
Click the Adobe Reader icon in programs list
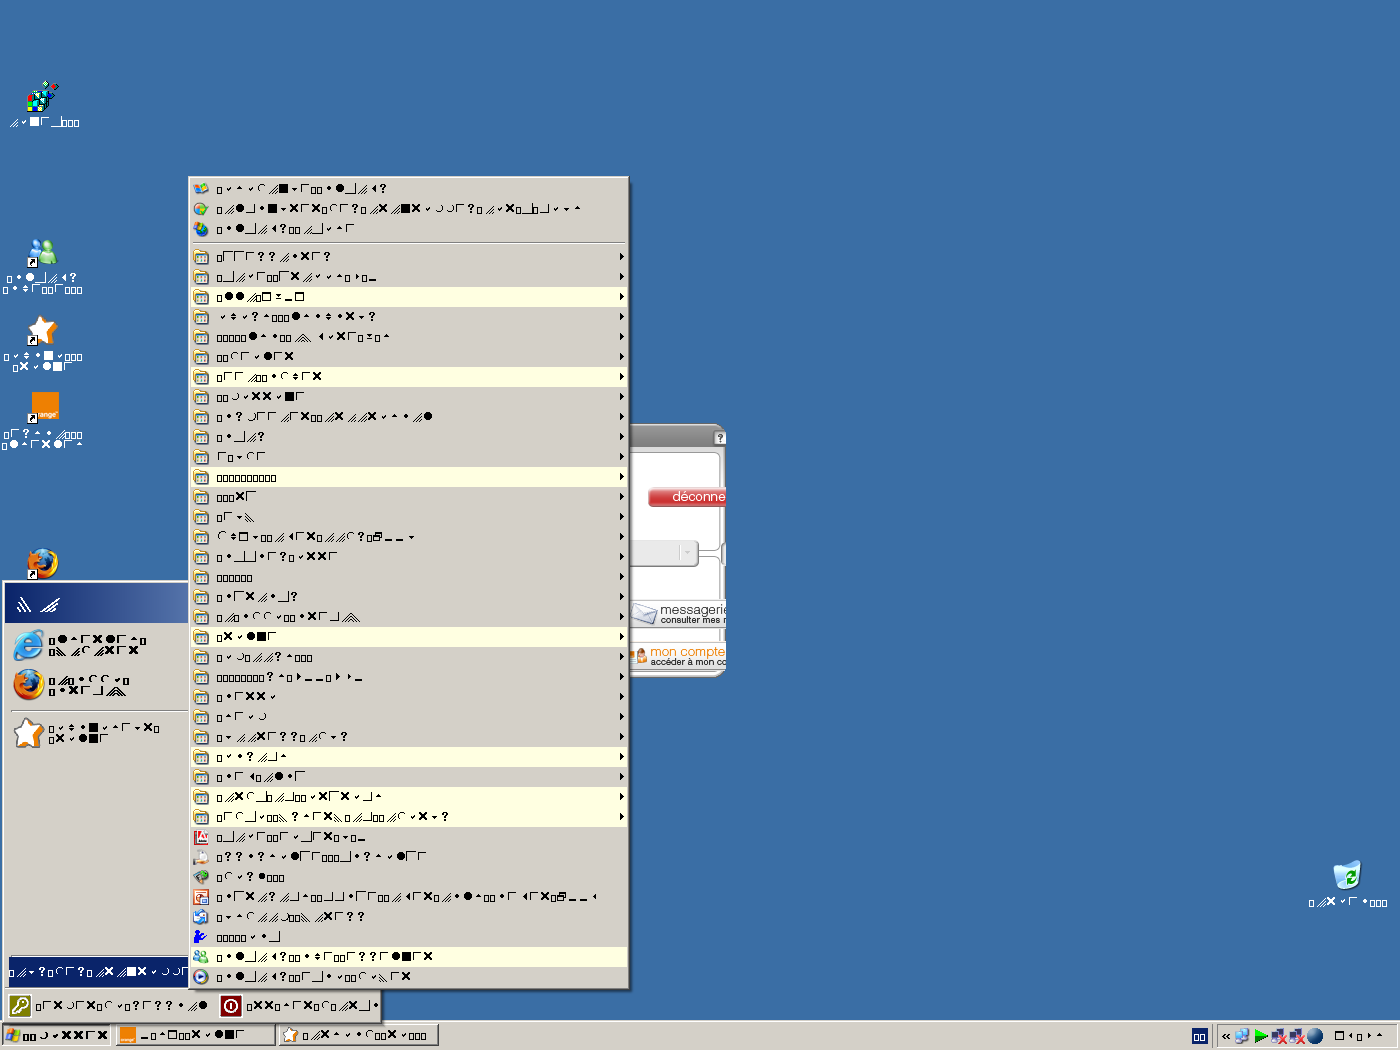point(201,837)
